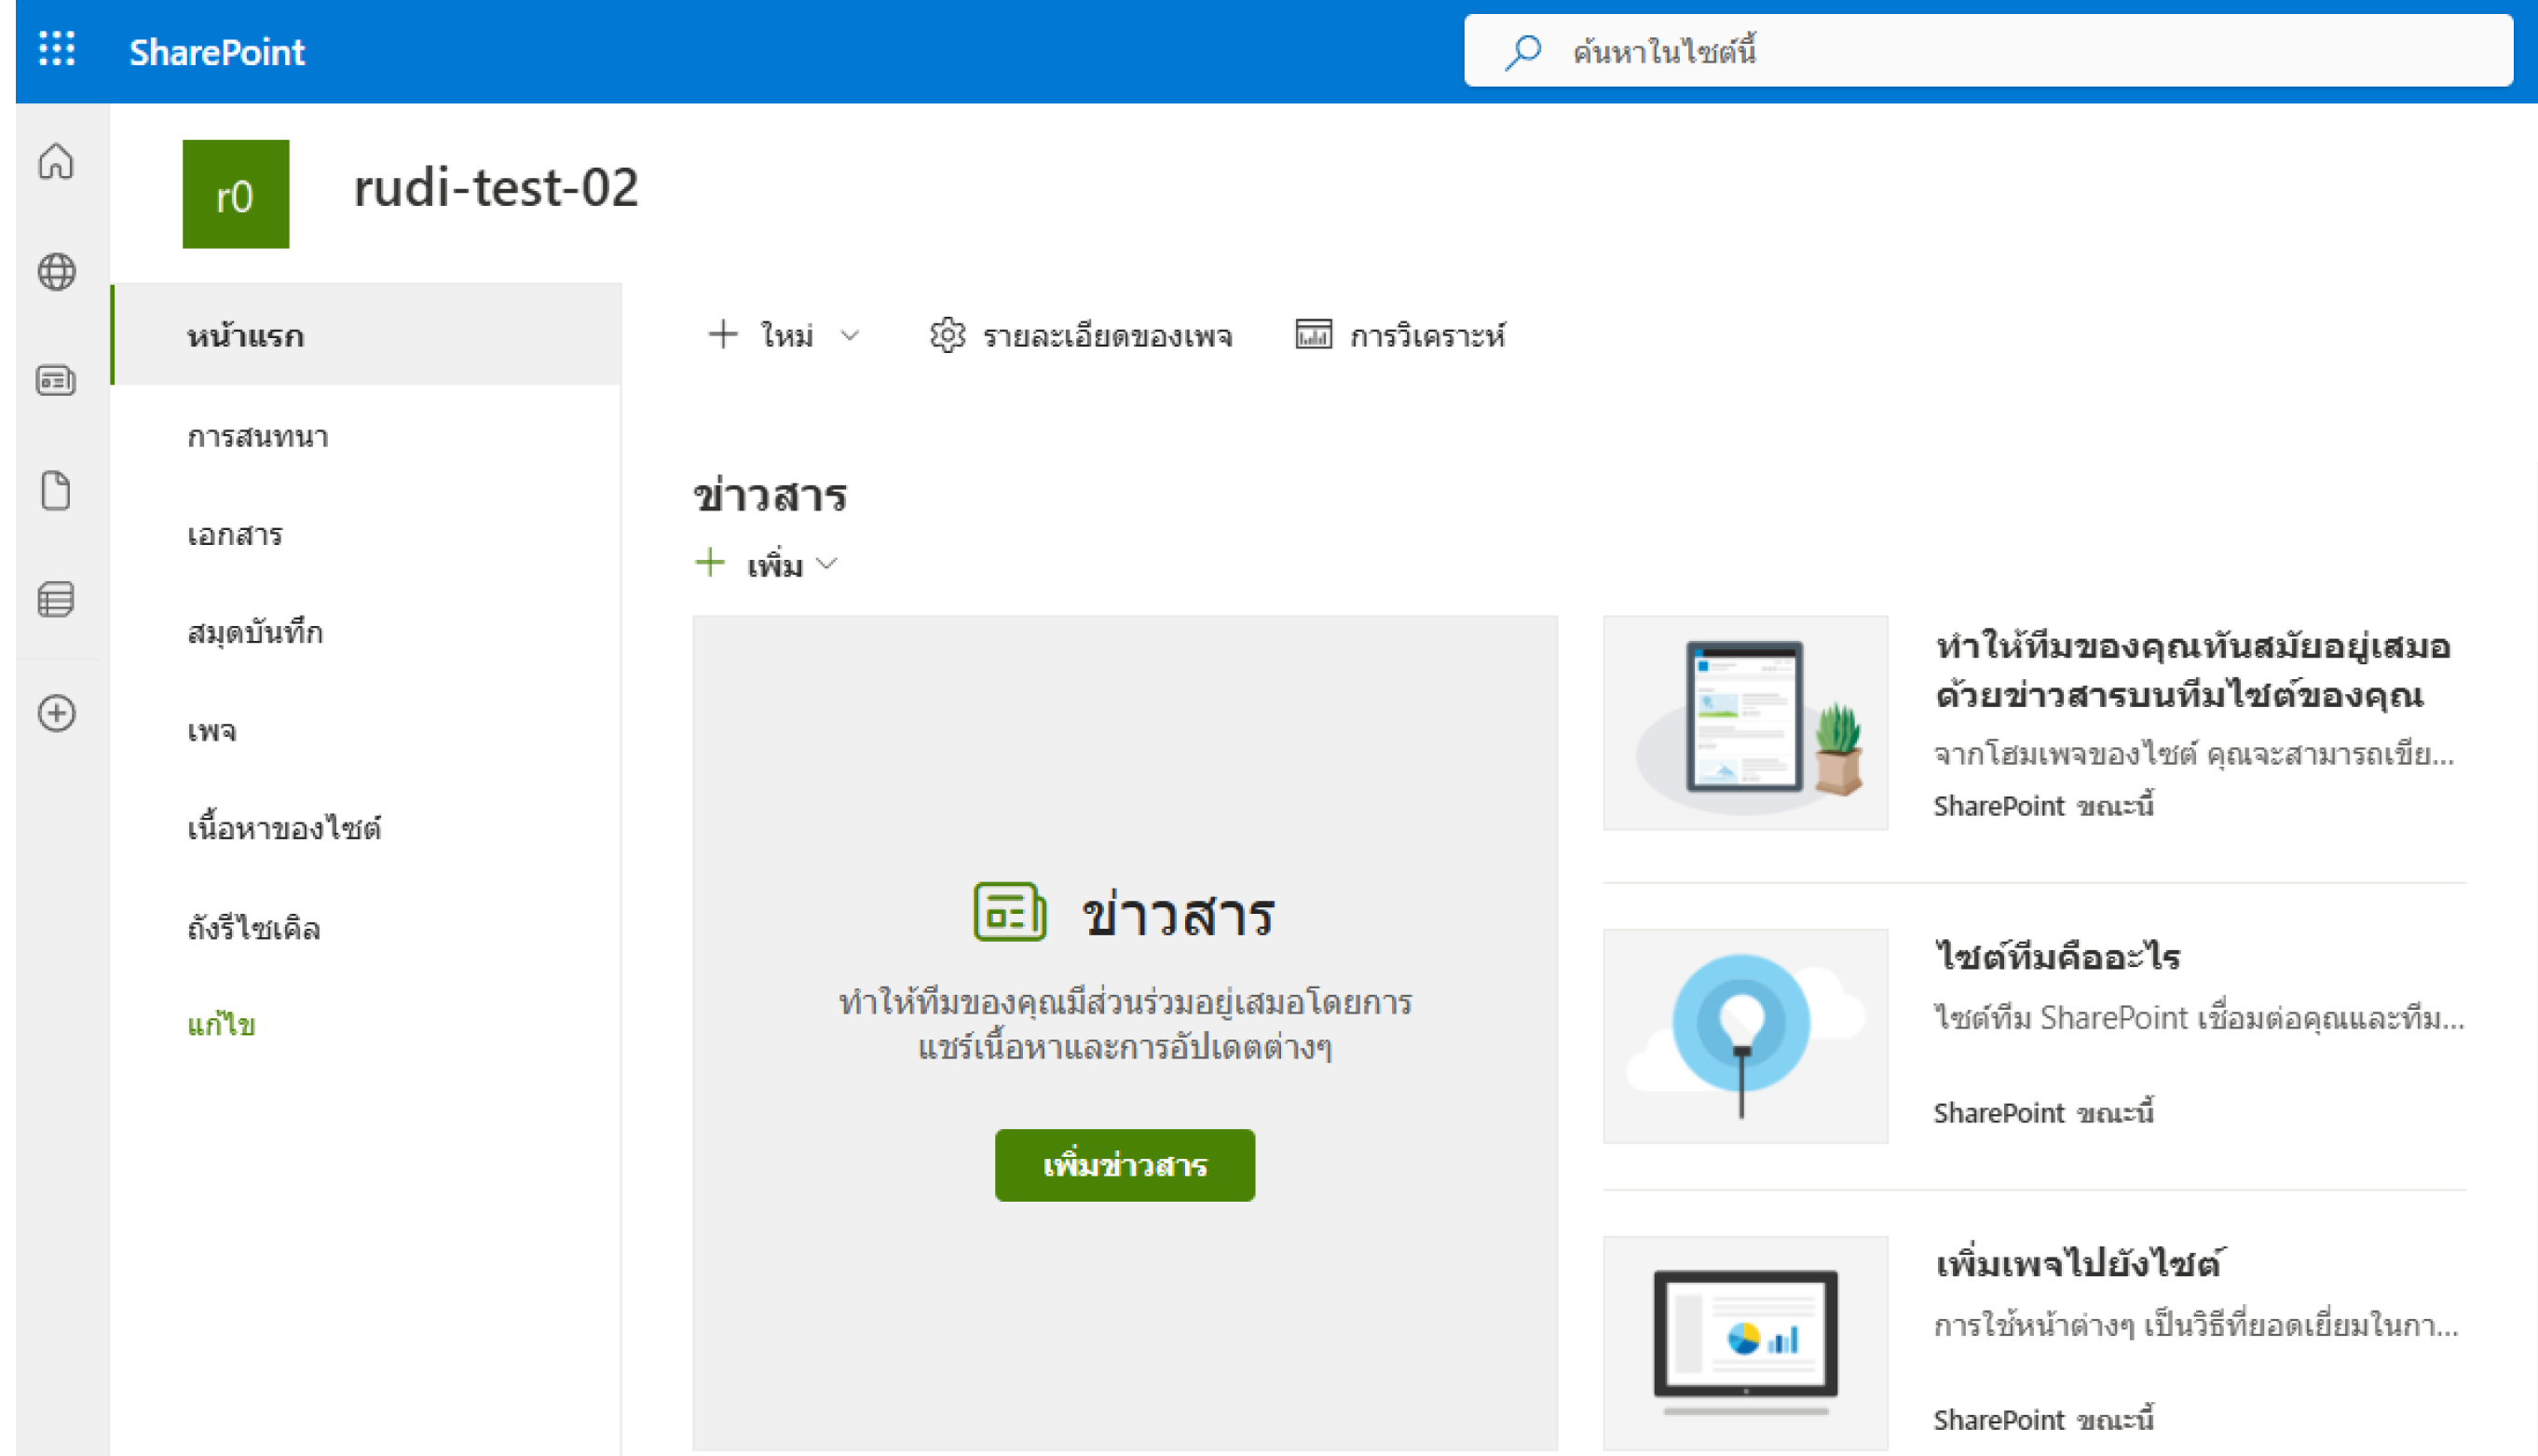Open My lists icon in left rail
The width and height of the screenshot is (2538, 1456).
point(56,600)
